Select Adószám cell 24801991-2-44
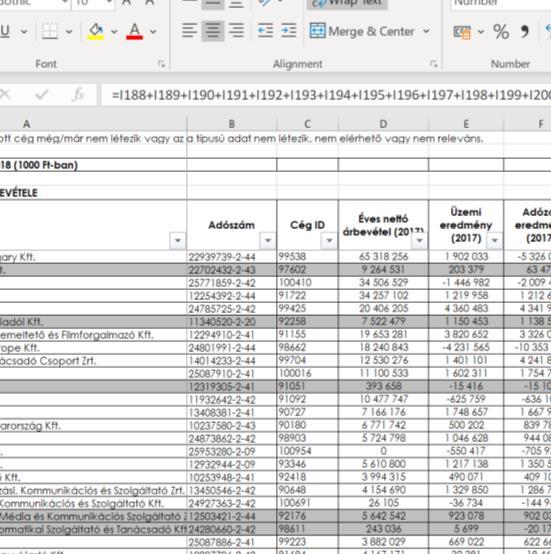551x554 pixels. [232, 348]
